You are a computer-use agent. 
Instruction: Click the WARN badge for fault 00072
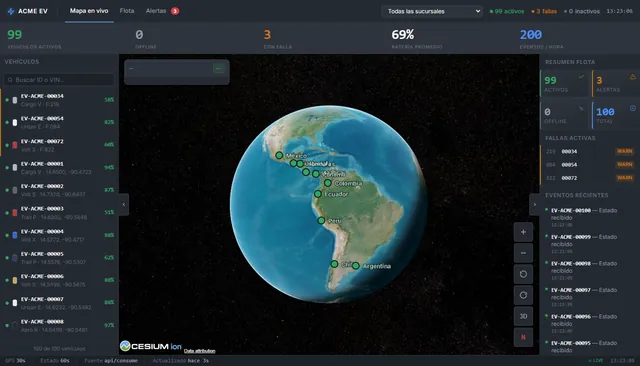[x=624, y=178]
